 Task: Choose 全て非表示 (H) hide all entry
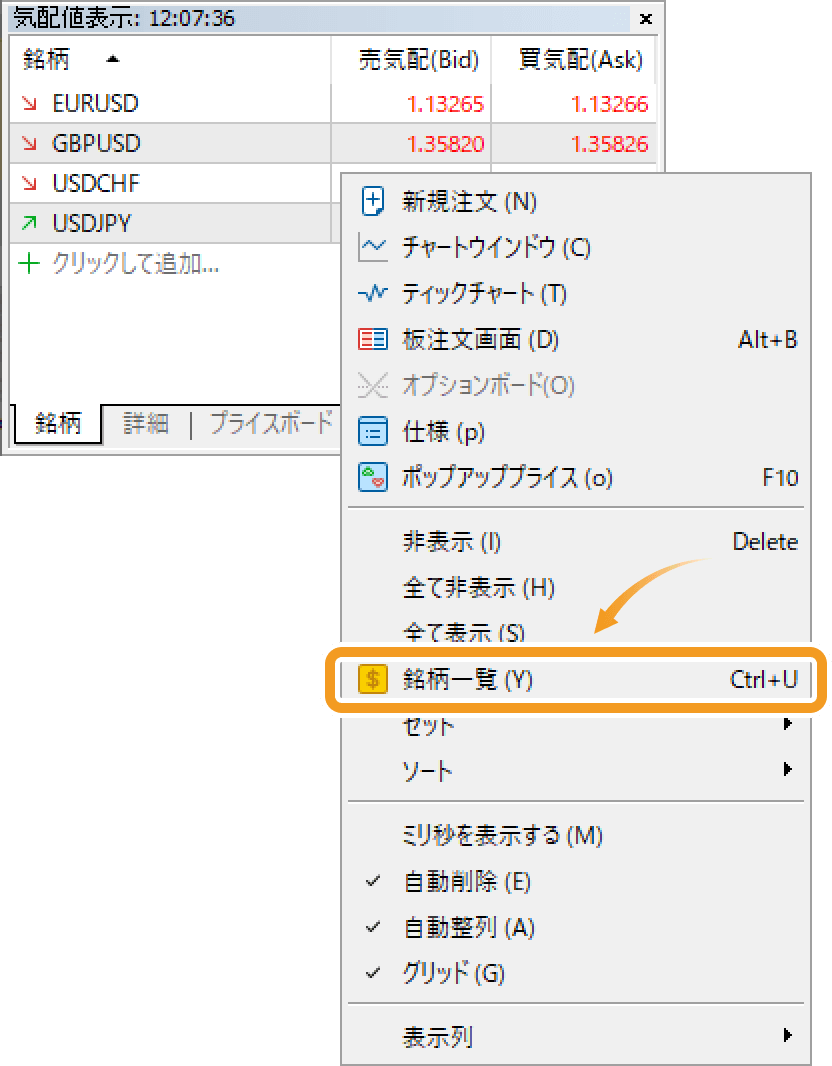(x=576, y=587)
